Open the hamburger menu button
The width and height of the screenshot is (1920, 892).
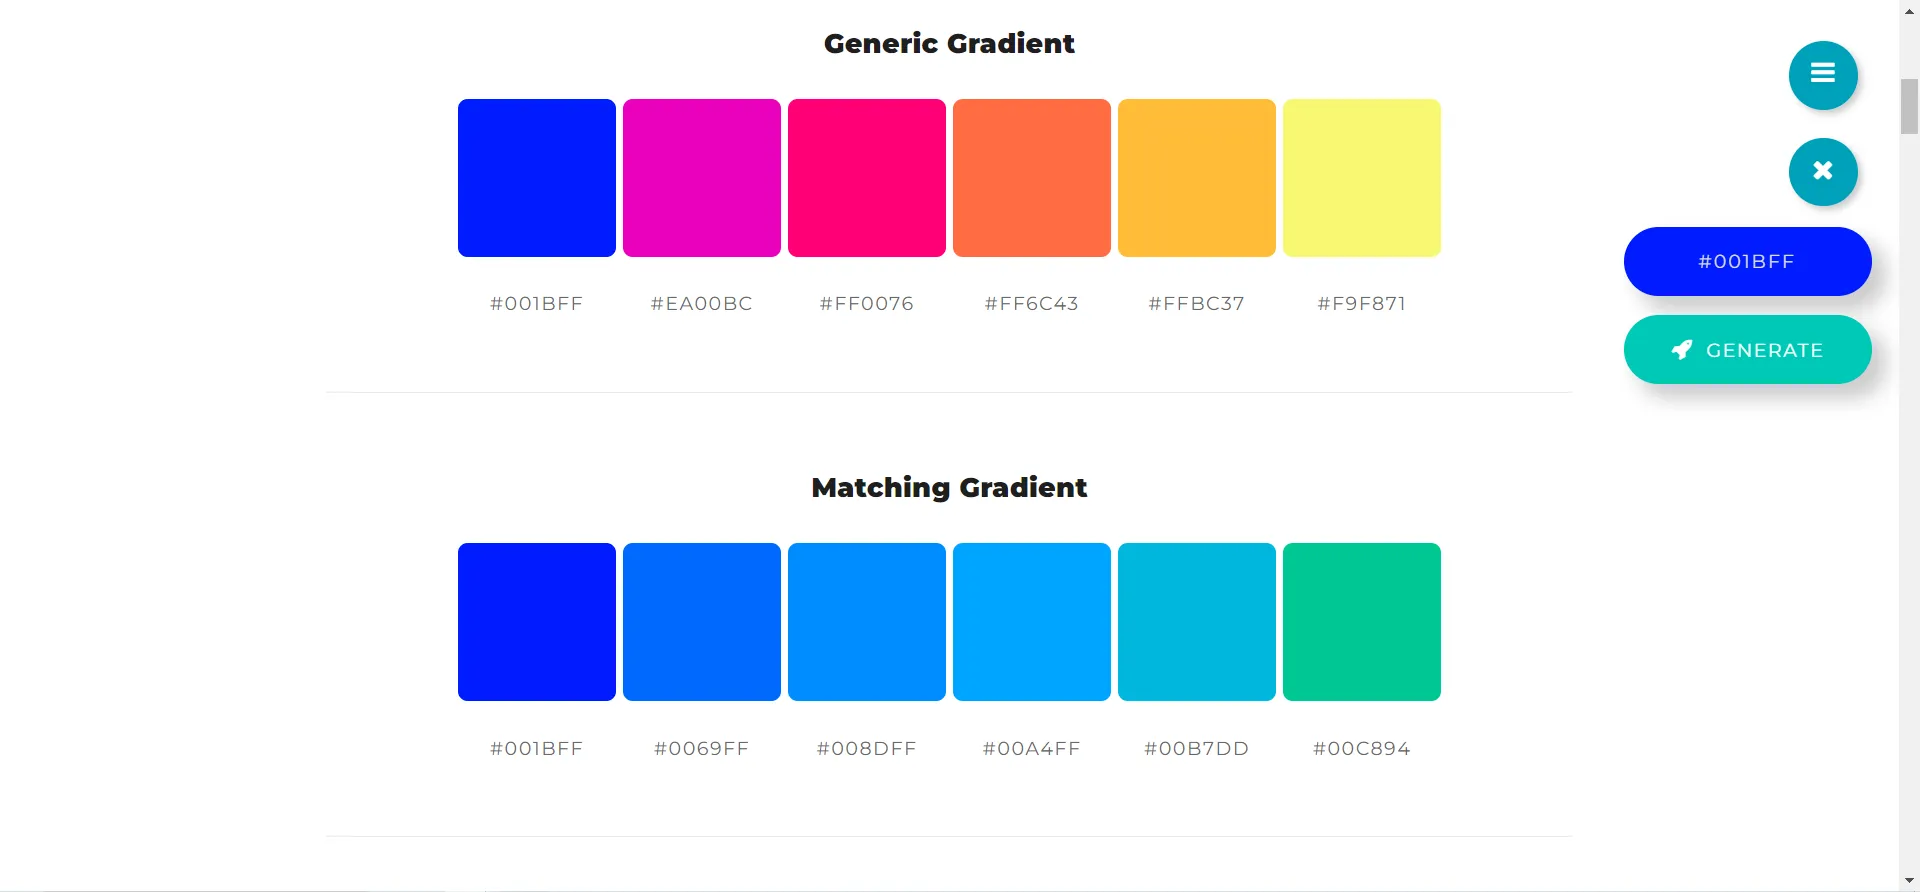[x=1822, y=75]
